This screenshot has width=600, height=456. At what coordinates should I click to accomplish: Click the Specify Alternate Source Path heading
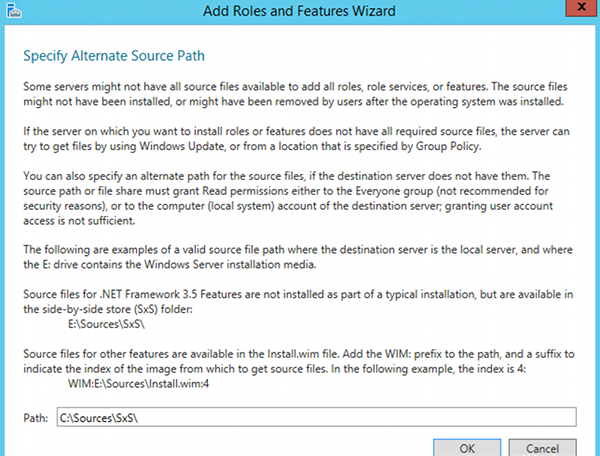coord(114,56)
